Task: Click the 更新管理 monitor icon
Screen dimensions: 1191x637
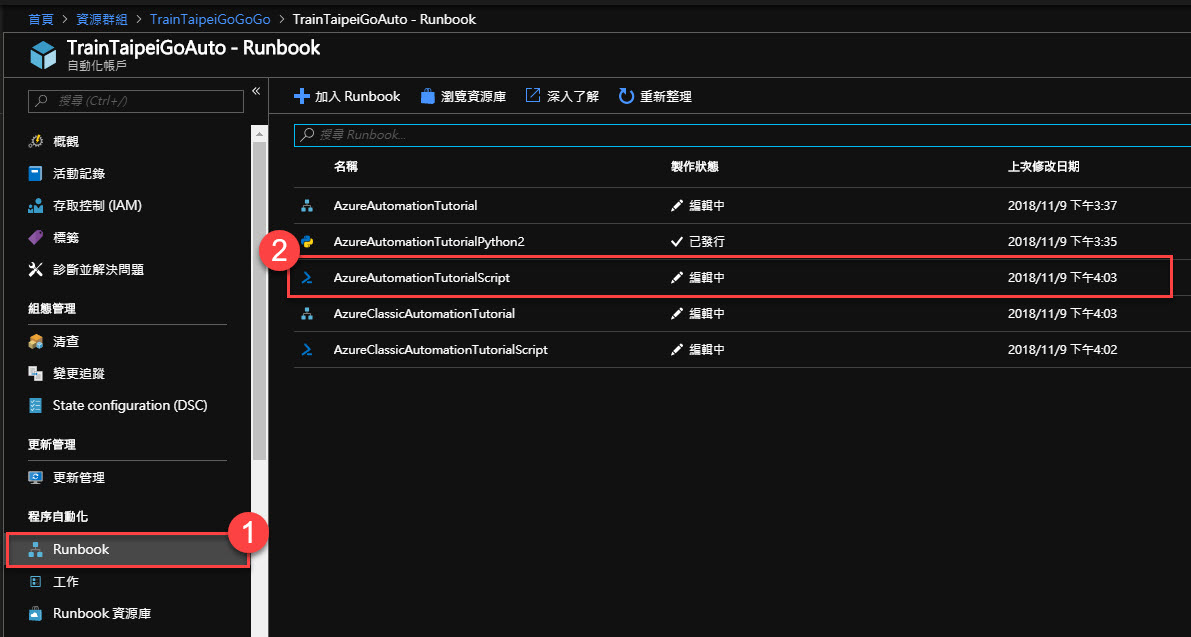Action: coord(36,478)
